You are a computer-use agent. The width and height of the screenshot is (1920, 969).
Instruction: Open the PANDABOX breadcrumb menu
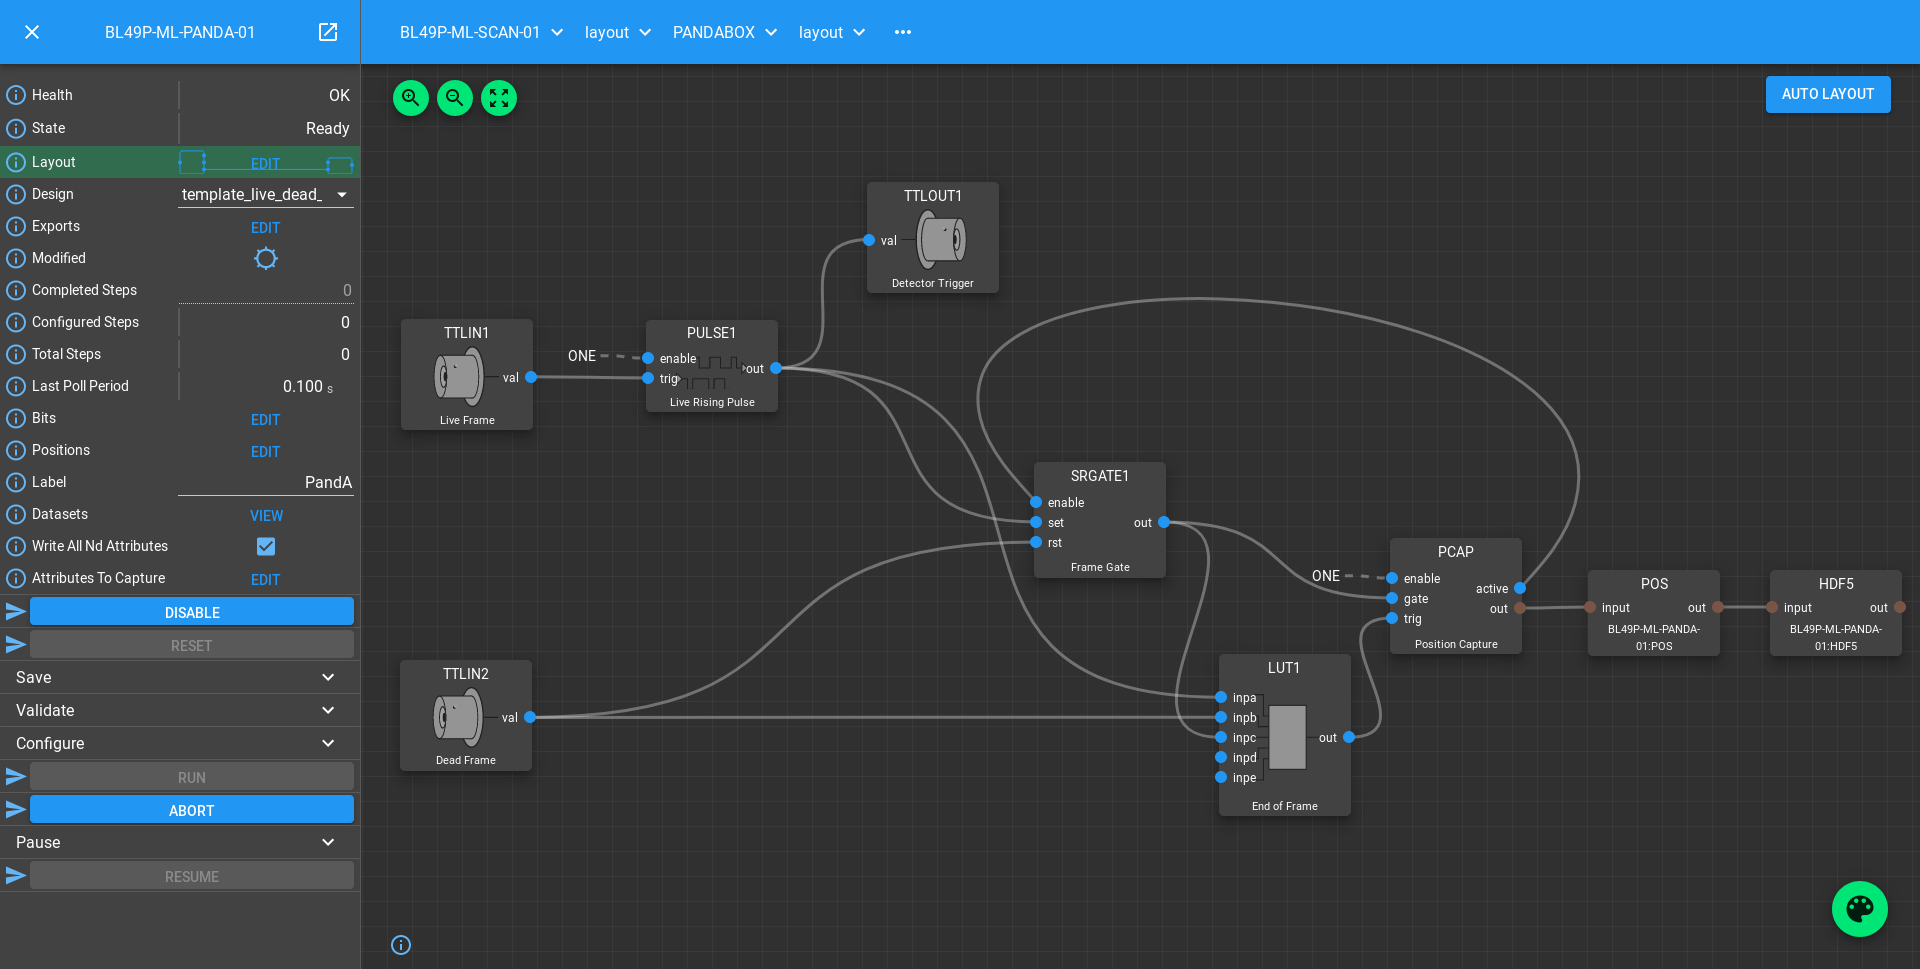(725, 32)
